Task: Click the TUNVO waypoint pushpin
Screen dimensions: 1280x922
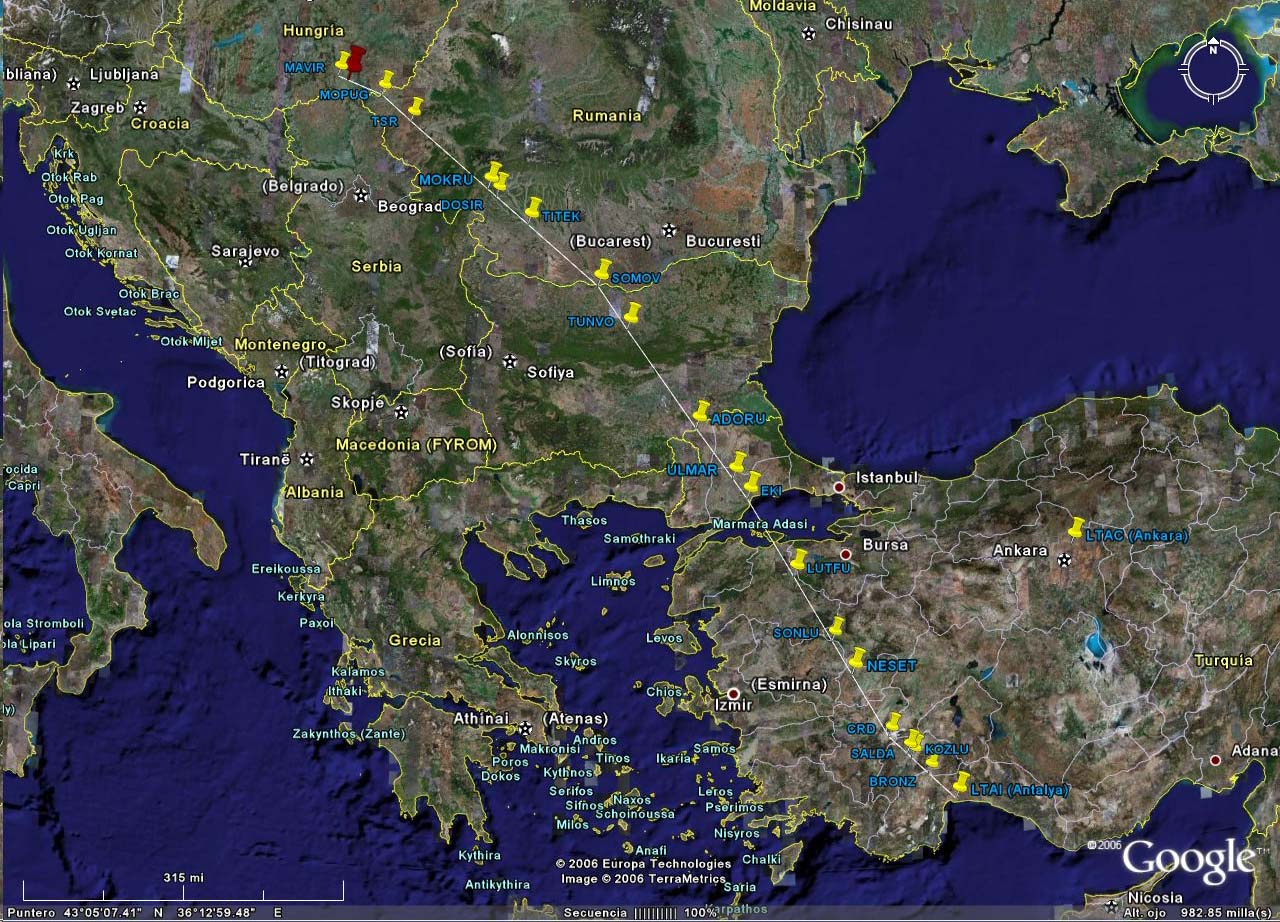Action: coord(631,312)
